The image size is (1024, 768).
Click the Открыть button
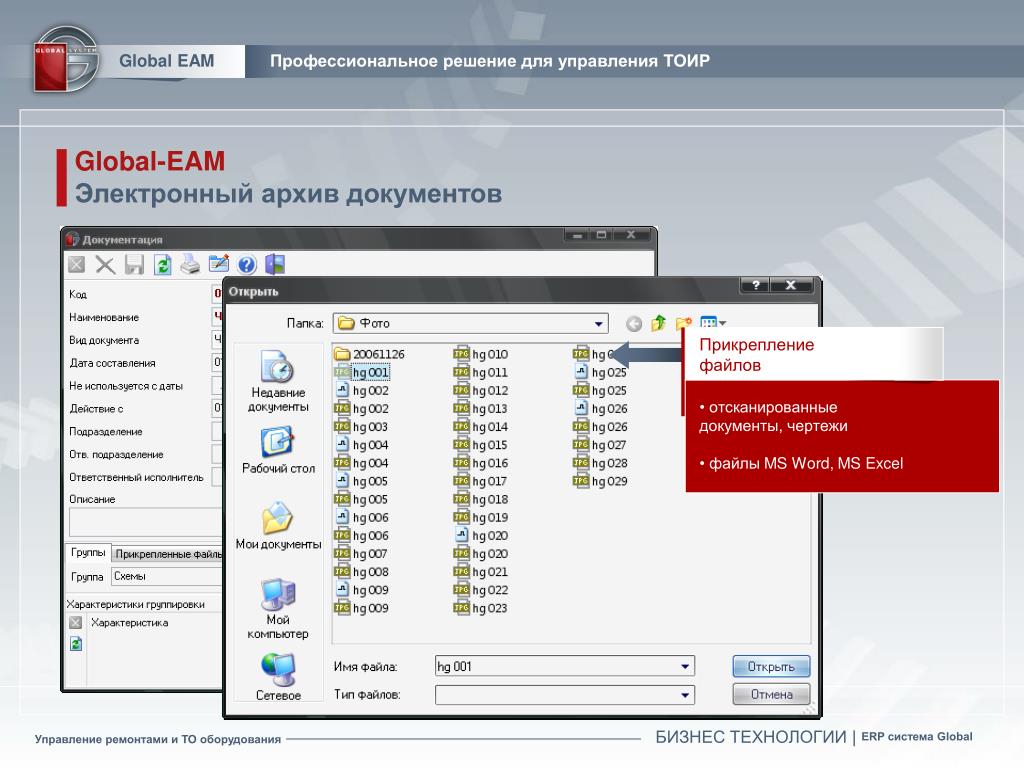click(771, 667)
